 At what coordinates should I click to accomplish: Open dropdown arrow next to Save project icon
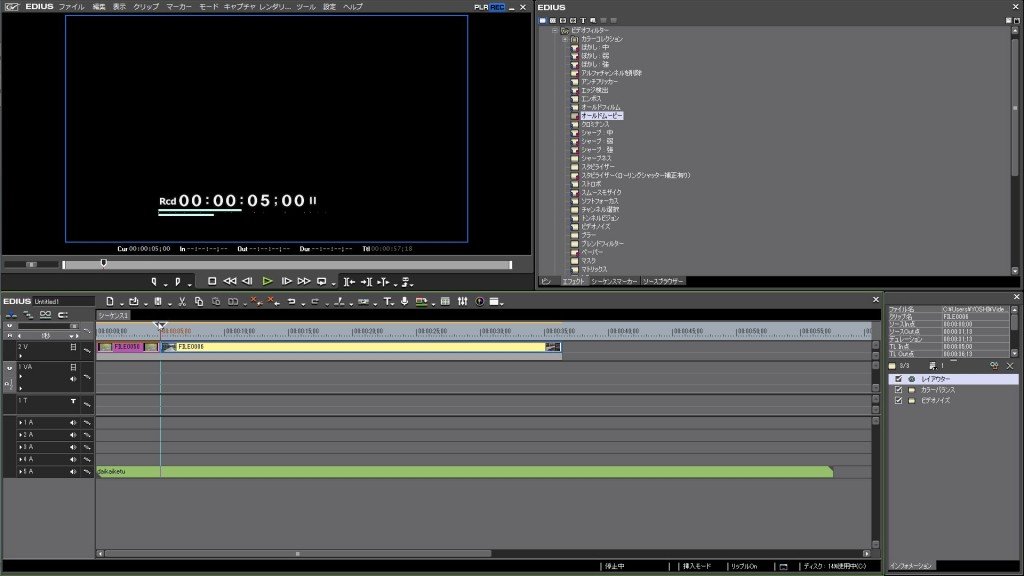pos(169,303)
